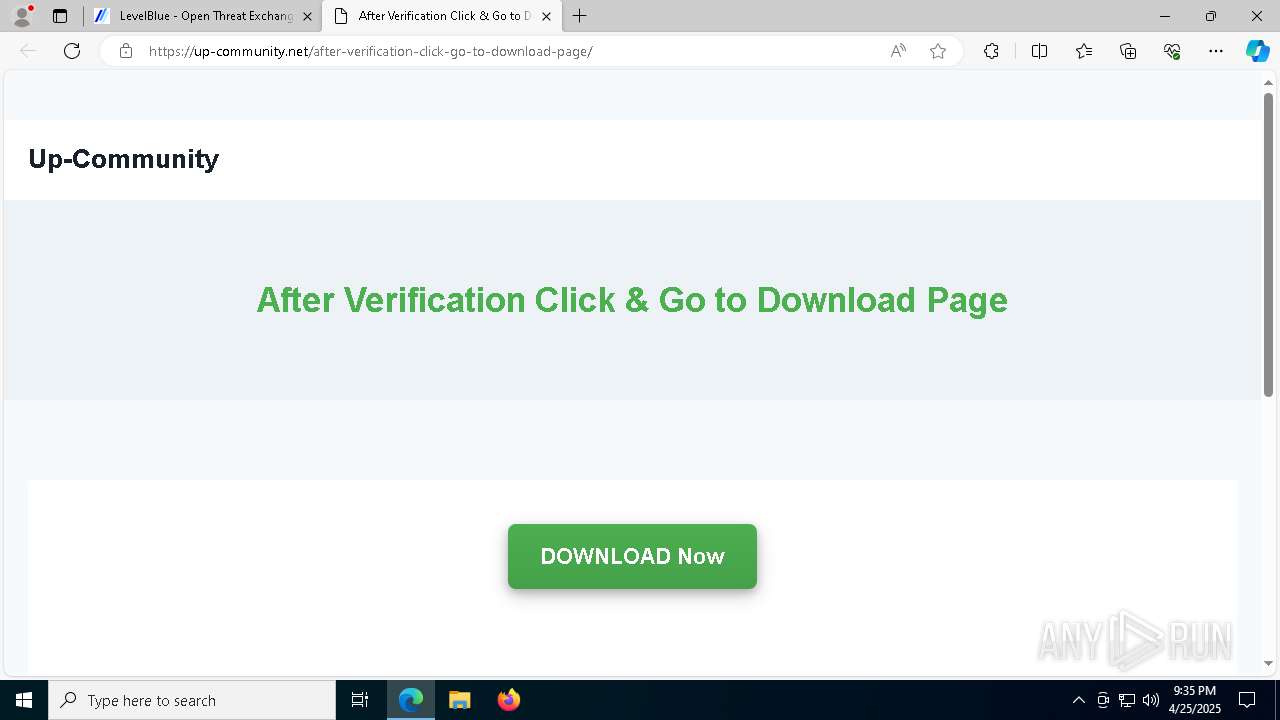Focus the address bar URL
1280x720 pixels.
point(371,51)
